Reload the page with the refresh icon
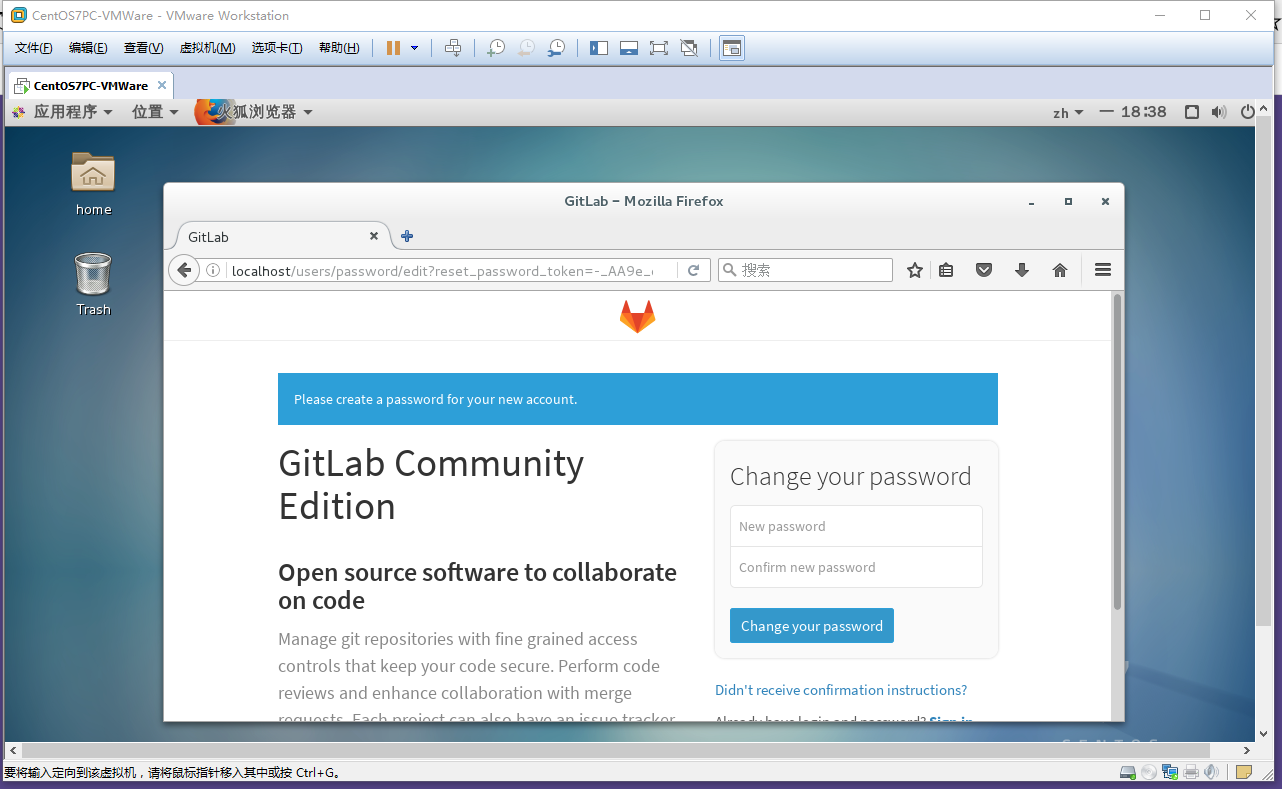Image resolution: width=1282 pixels, height=789 pixels. 693,270
